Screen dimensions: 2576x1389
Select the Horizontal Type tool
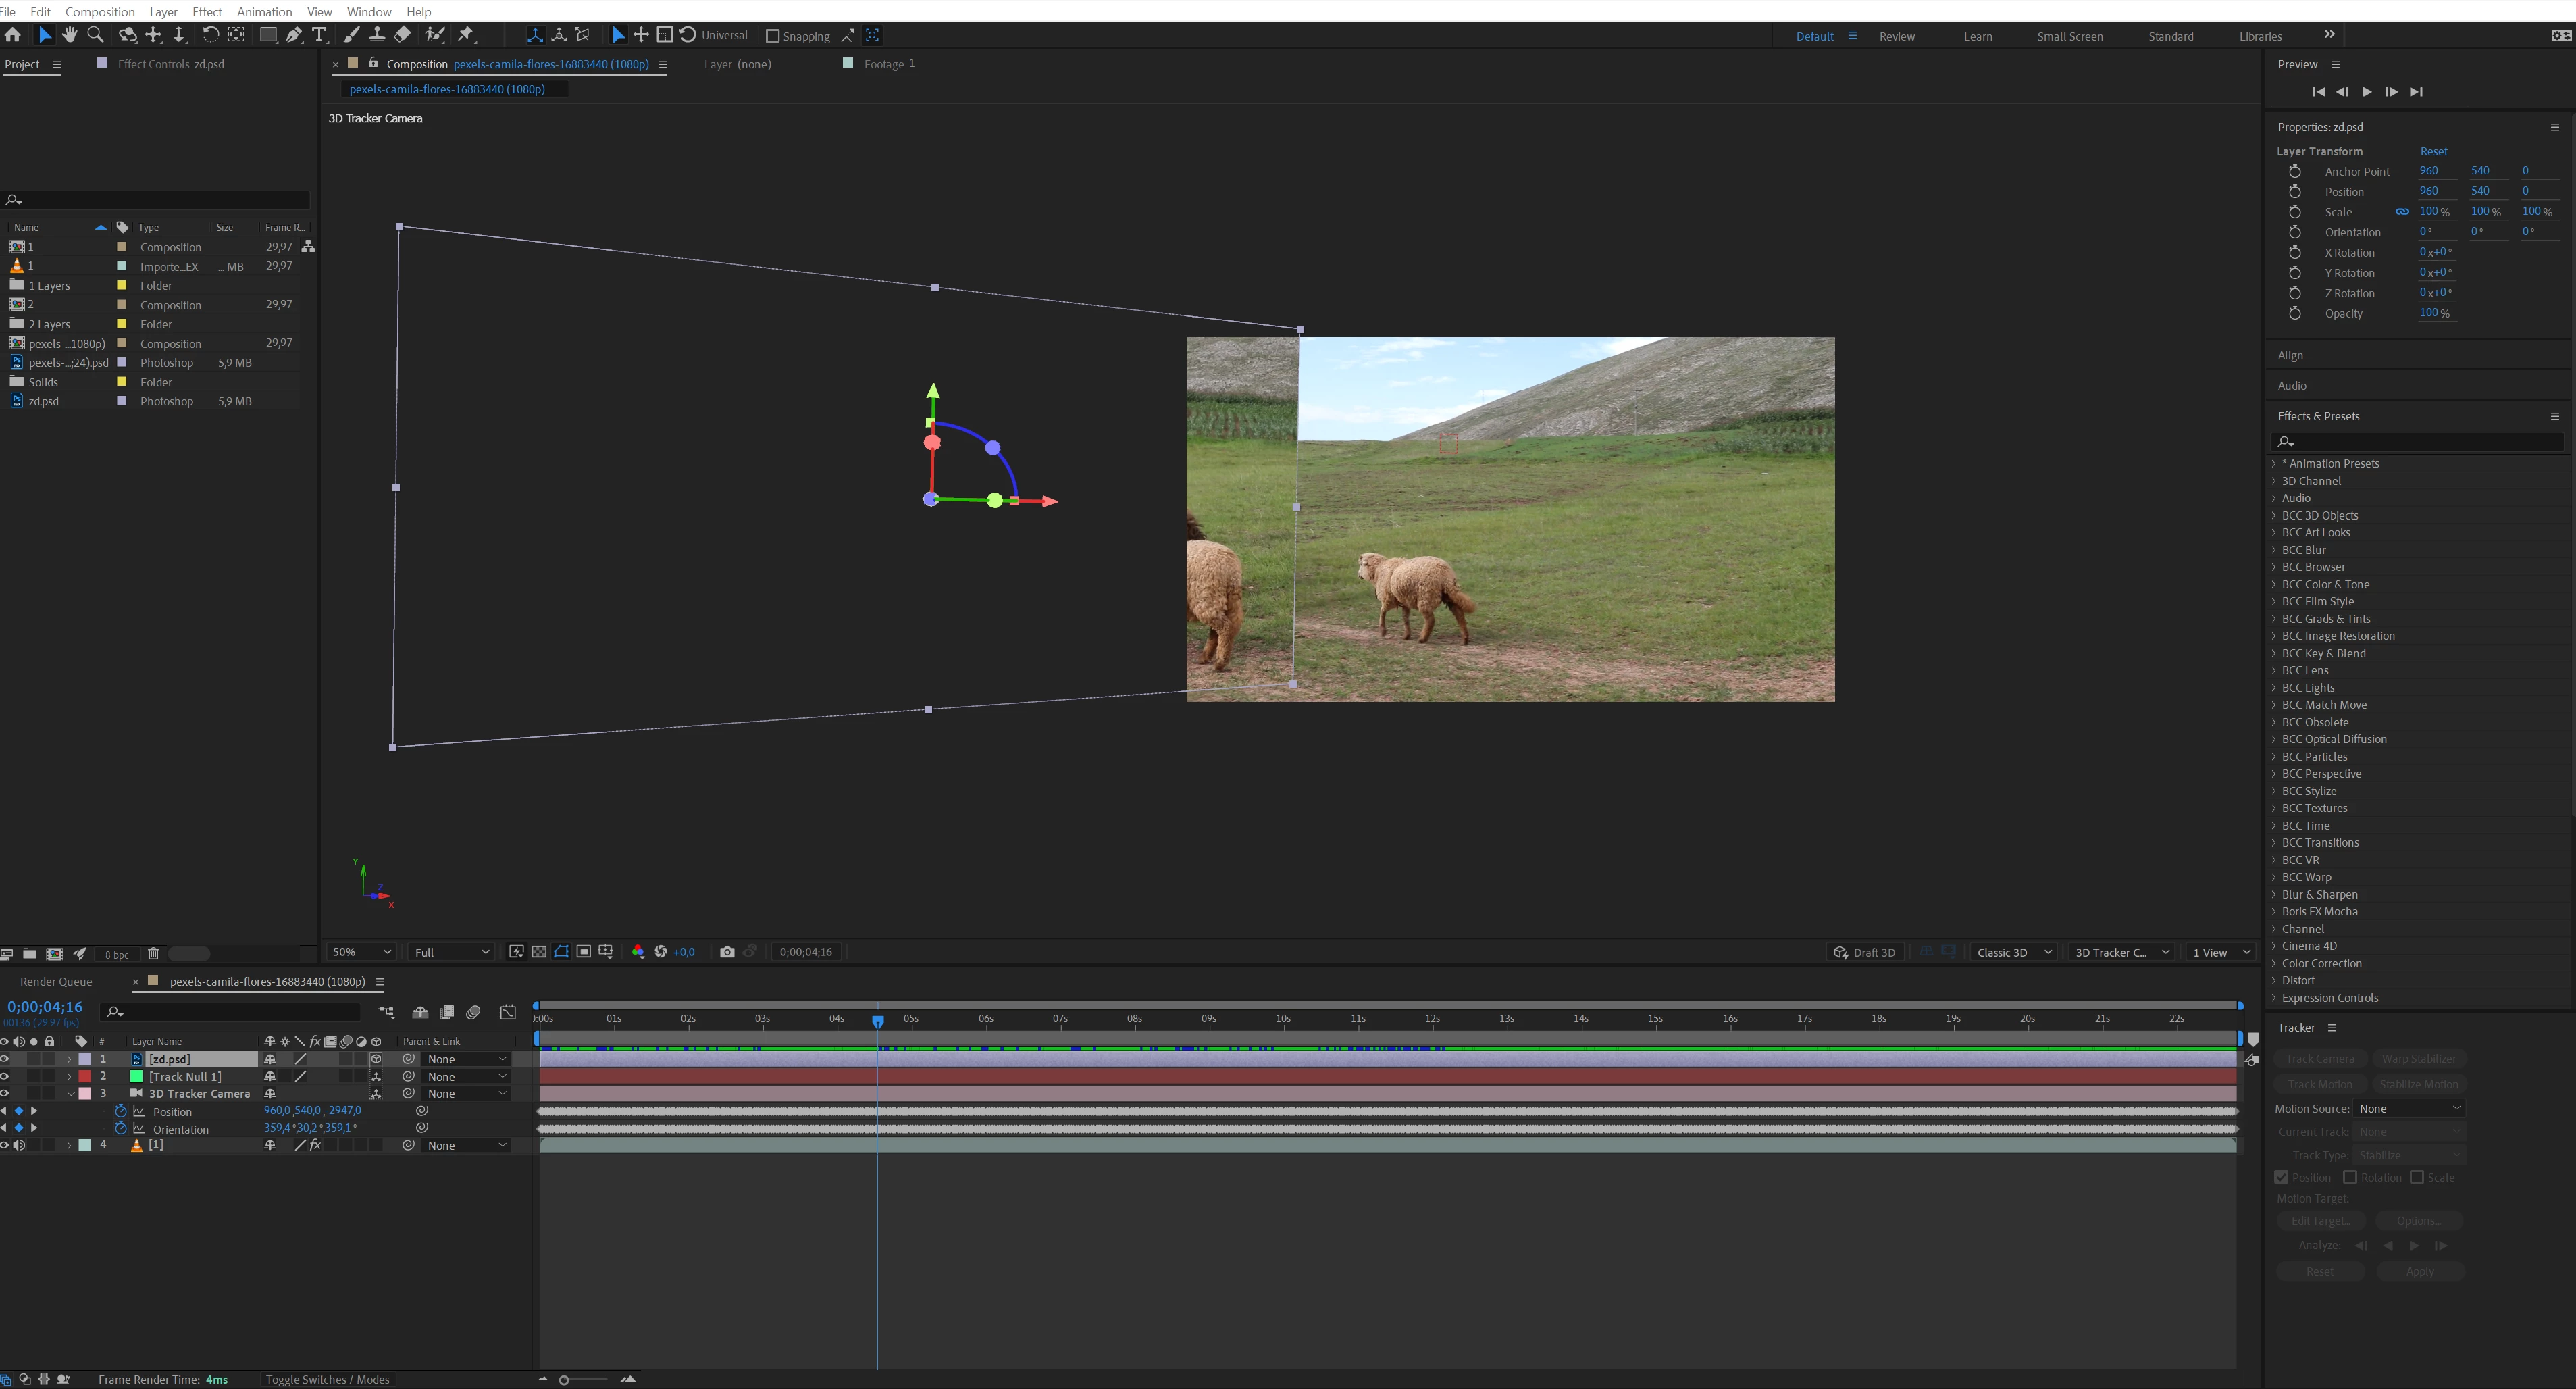tap(320, 35)
